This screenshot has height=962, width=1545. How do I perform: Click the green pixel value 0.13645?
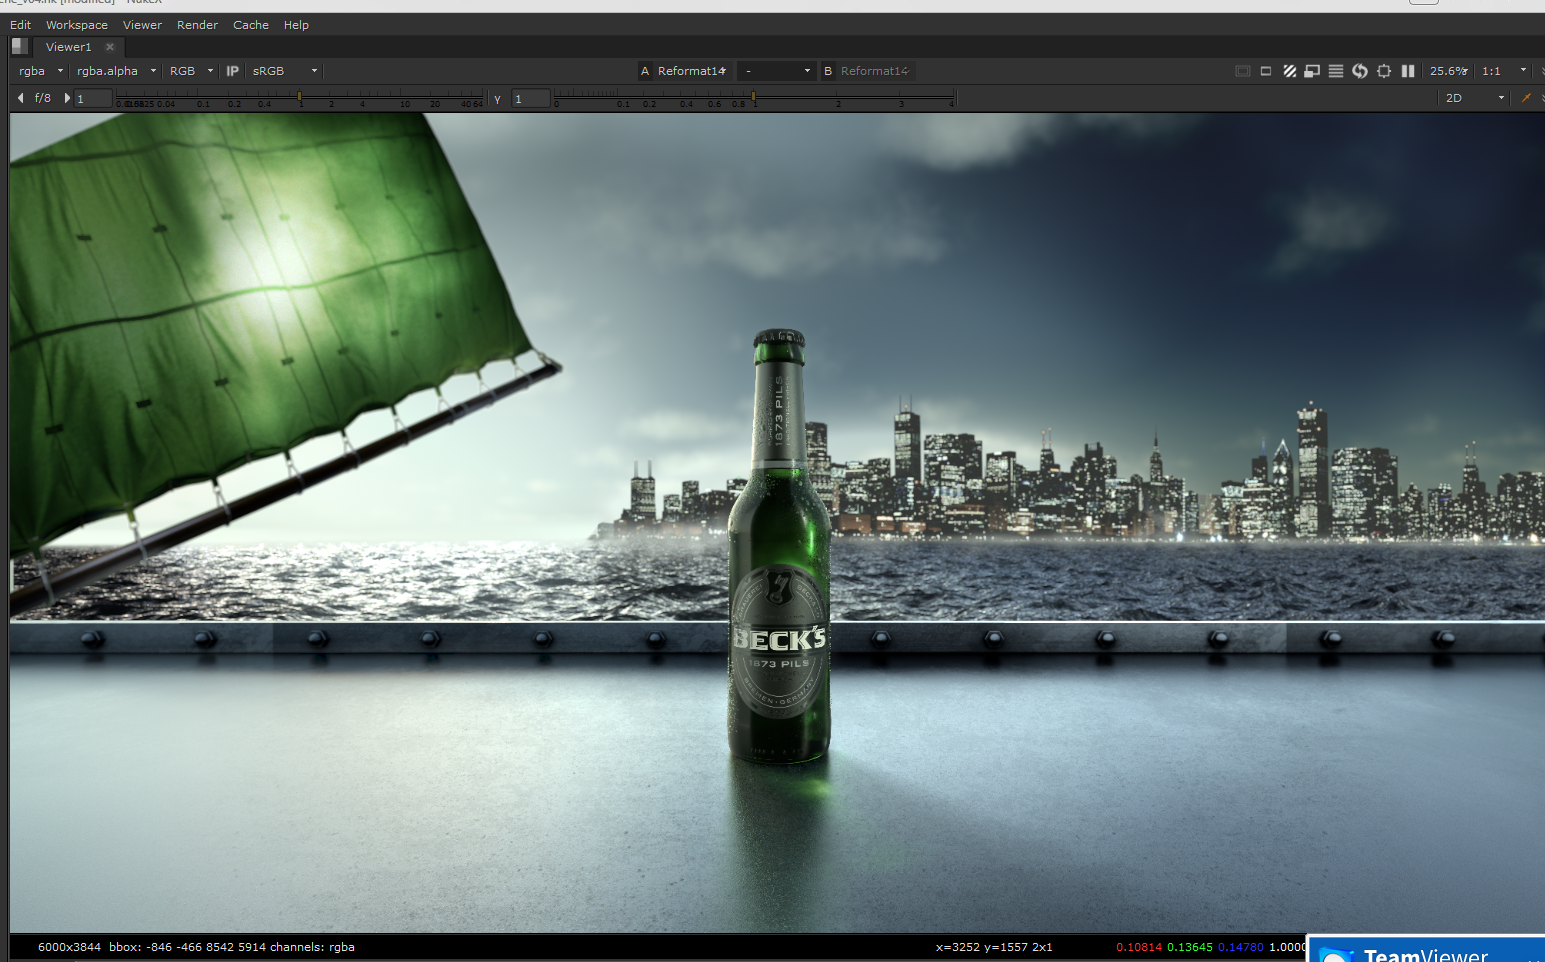[1190, 947]
